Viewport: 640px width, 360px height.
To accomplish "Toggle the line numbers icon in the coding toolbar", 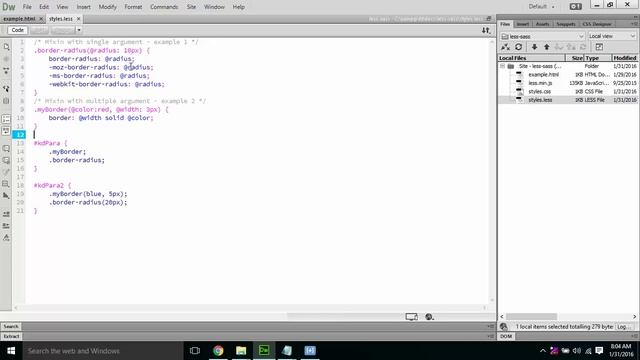I will (x=6, y=119).
